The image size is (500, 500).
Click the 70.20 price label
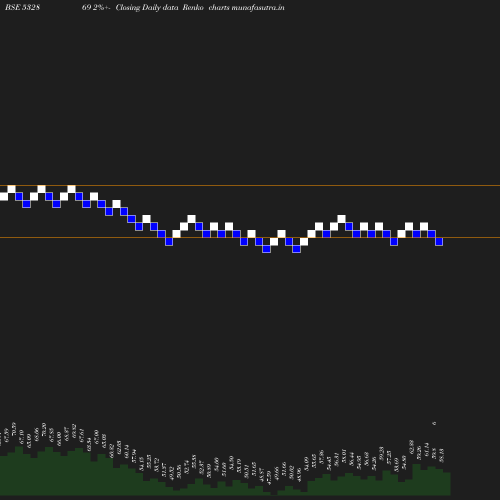44,429
